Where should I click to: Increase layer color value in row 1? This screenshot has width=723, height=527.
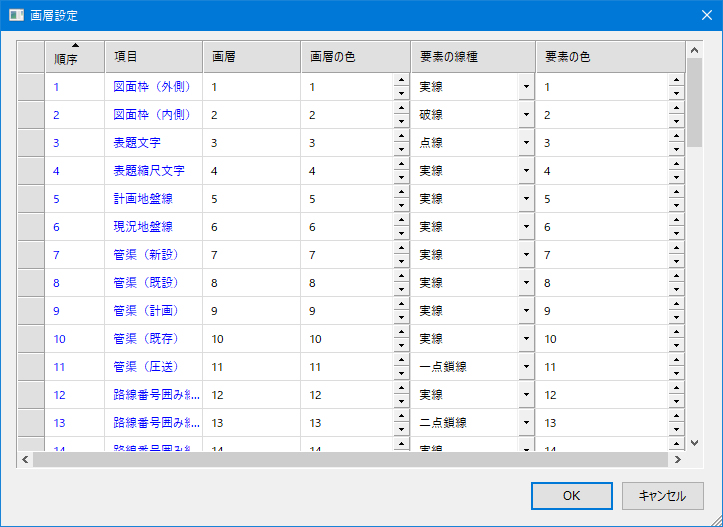pos(401,81)
